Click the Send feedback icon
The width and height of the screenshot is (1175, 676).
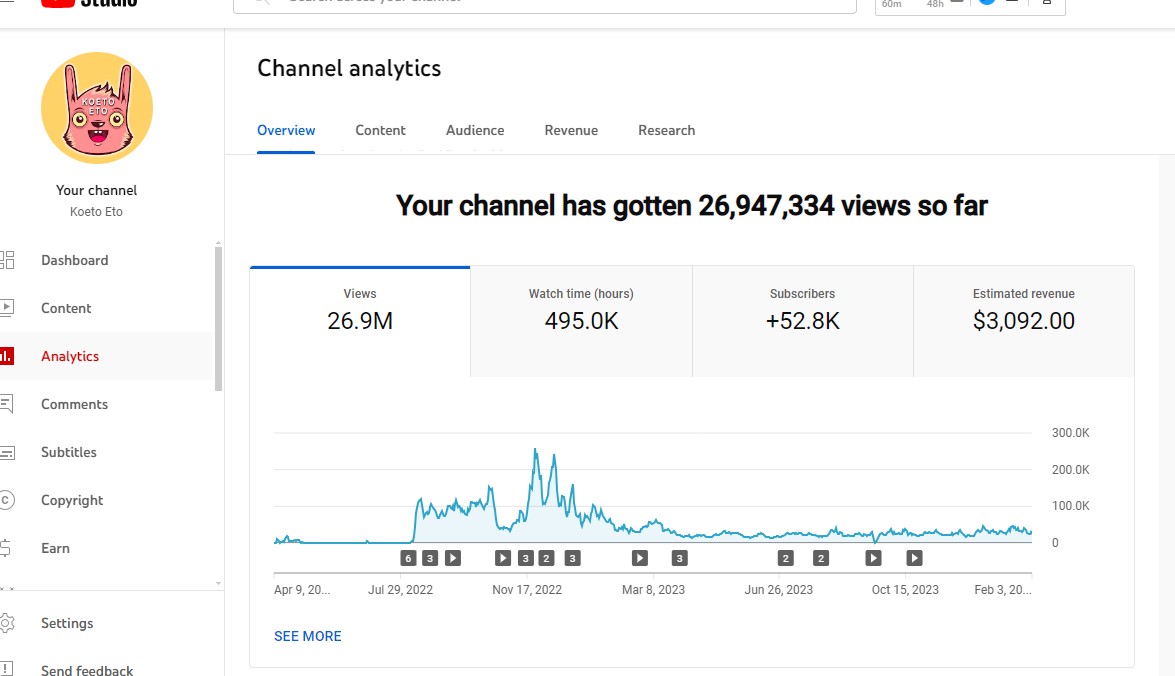point(7,669)
